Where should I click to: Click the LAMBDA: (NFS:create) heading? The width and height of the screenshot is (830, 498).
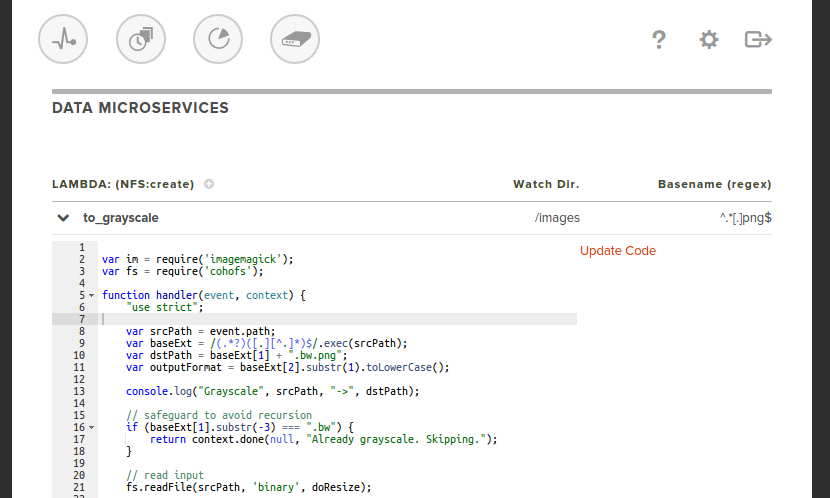coord(123,184)
